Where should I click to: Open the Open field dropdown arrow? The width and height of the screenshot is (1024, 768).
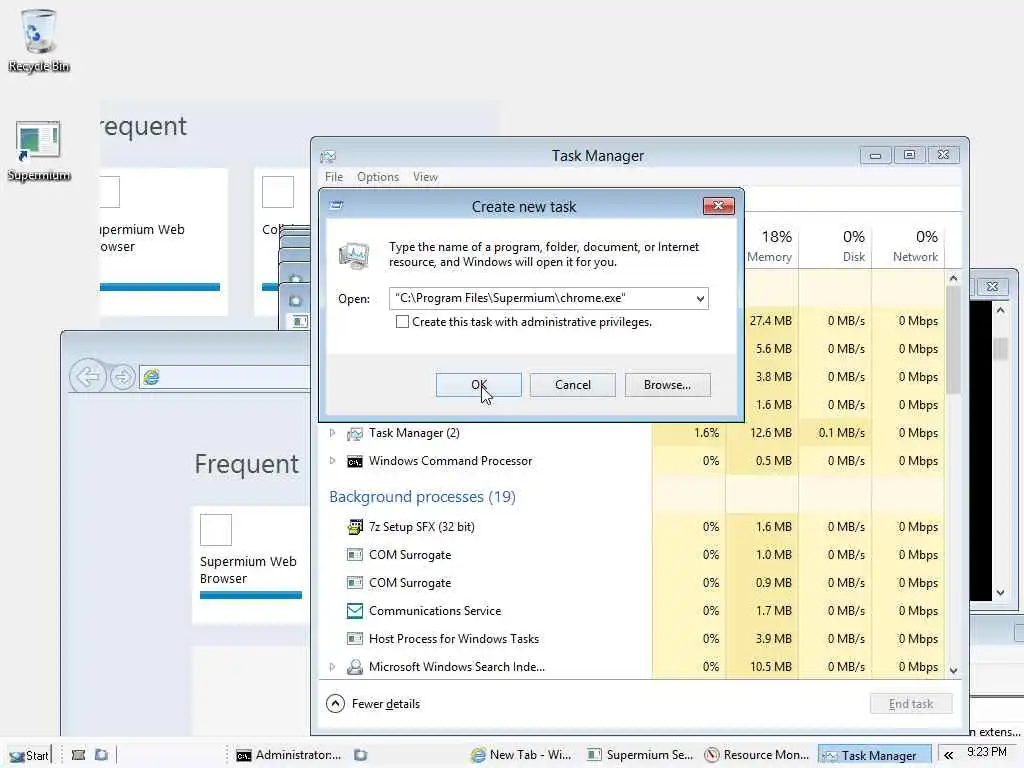(x=700, y=298)
